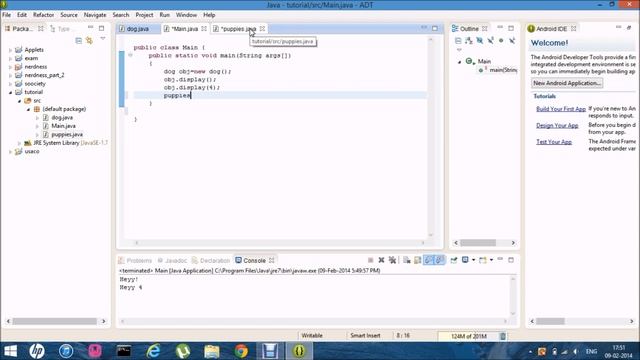Click Display Selected Console icon
This screenshot has width=640, height=360.
click(465, 260)
